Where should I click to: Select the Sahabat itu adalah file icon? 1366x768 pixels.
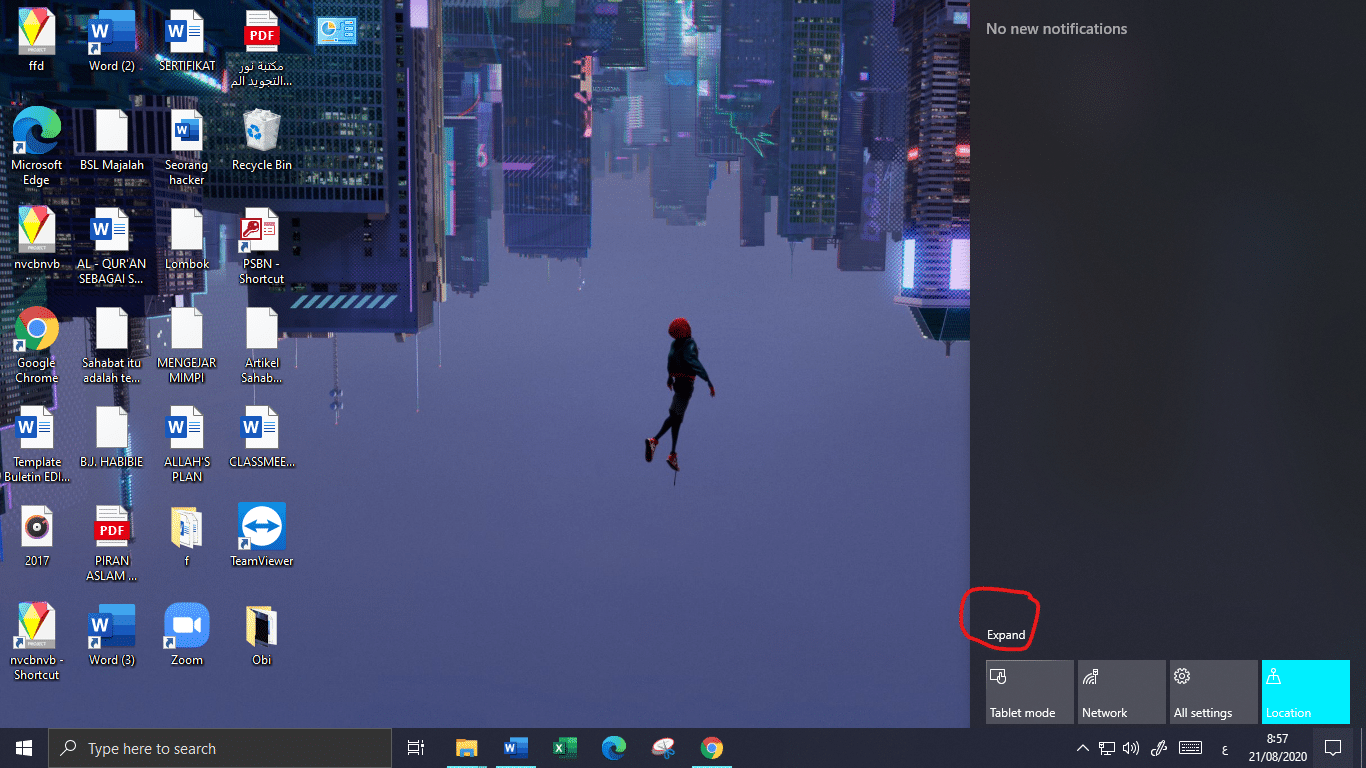click(x=111, y=345)
